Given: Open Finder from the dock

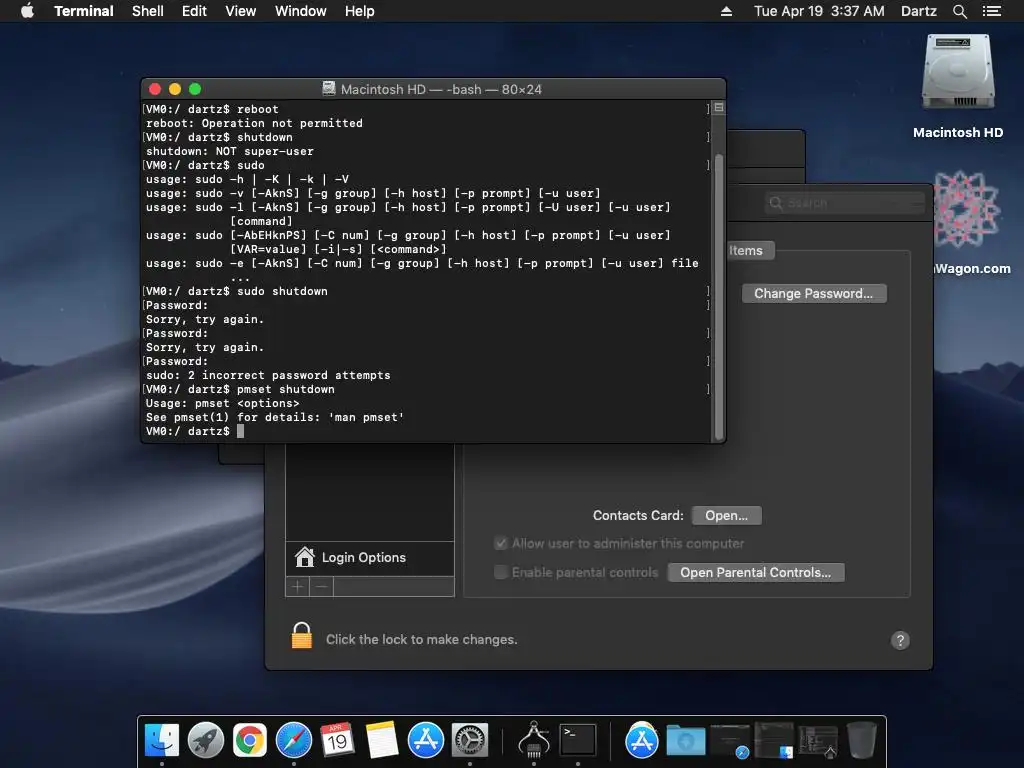Looking at the screenshot, I should coord(161,741).
